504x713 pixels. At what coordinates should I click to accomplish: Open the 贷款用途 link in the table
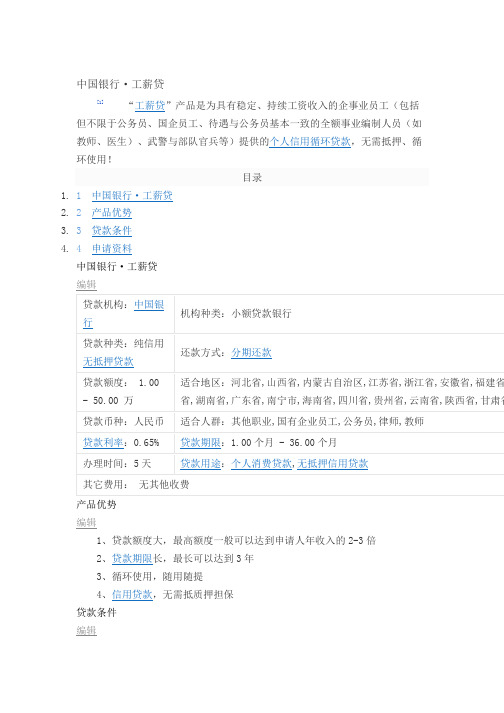(201, 463)
